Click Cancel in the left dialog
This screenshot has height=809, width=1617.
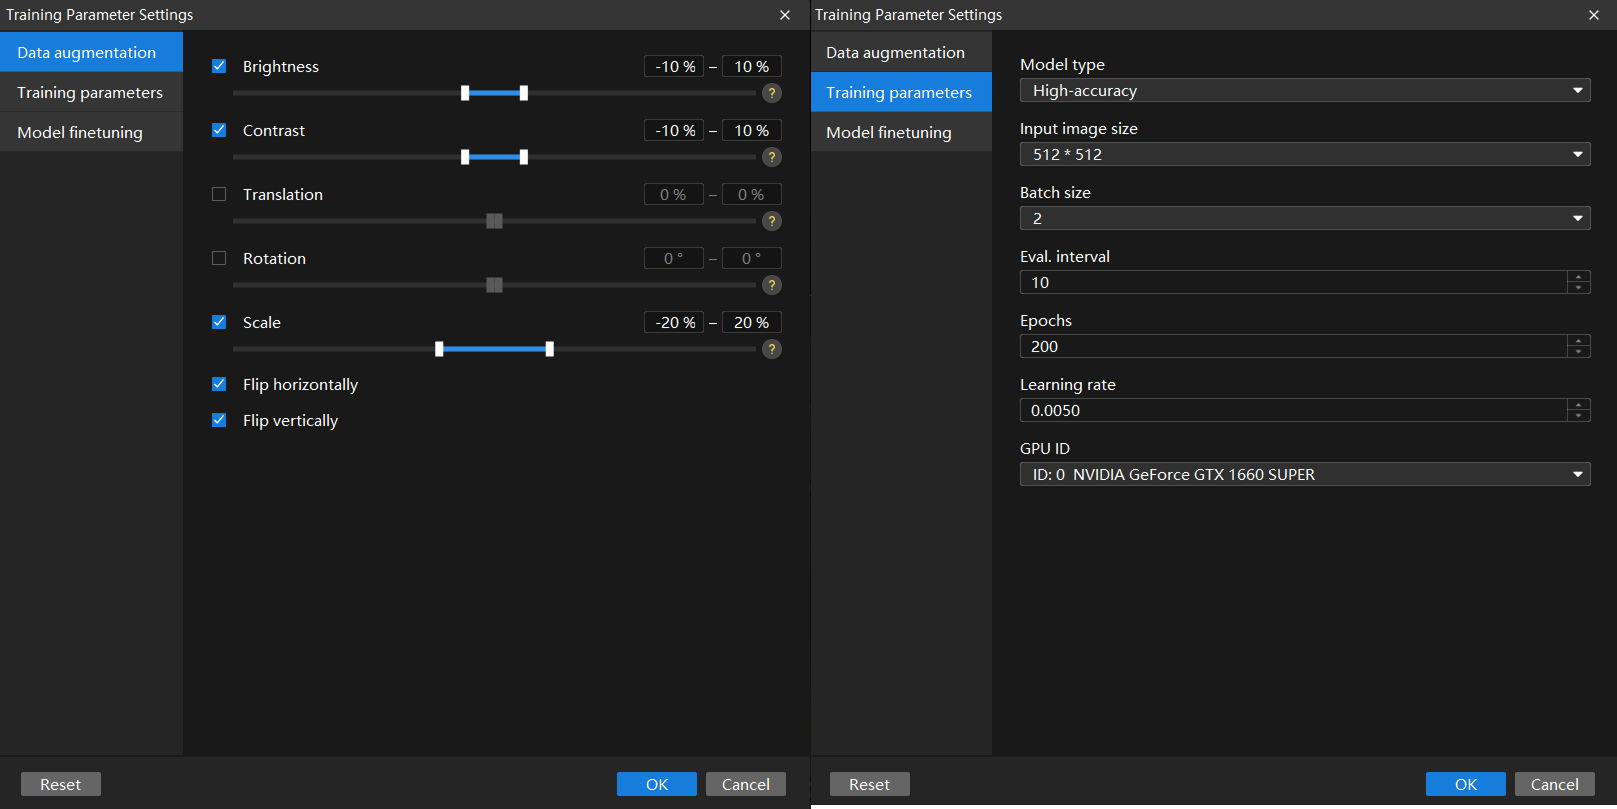point(746,784)
